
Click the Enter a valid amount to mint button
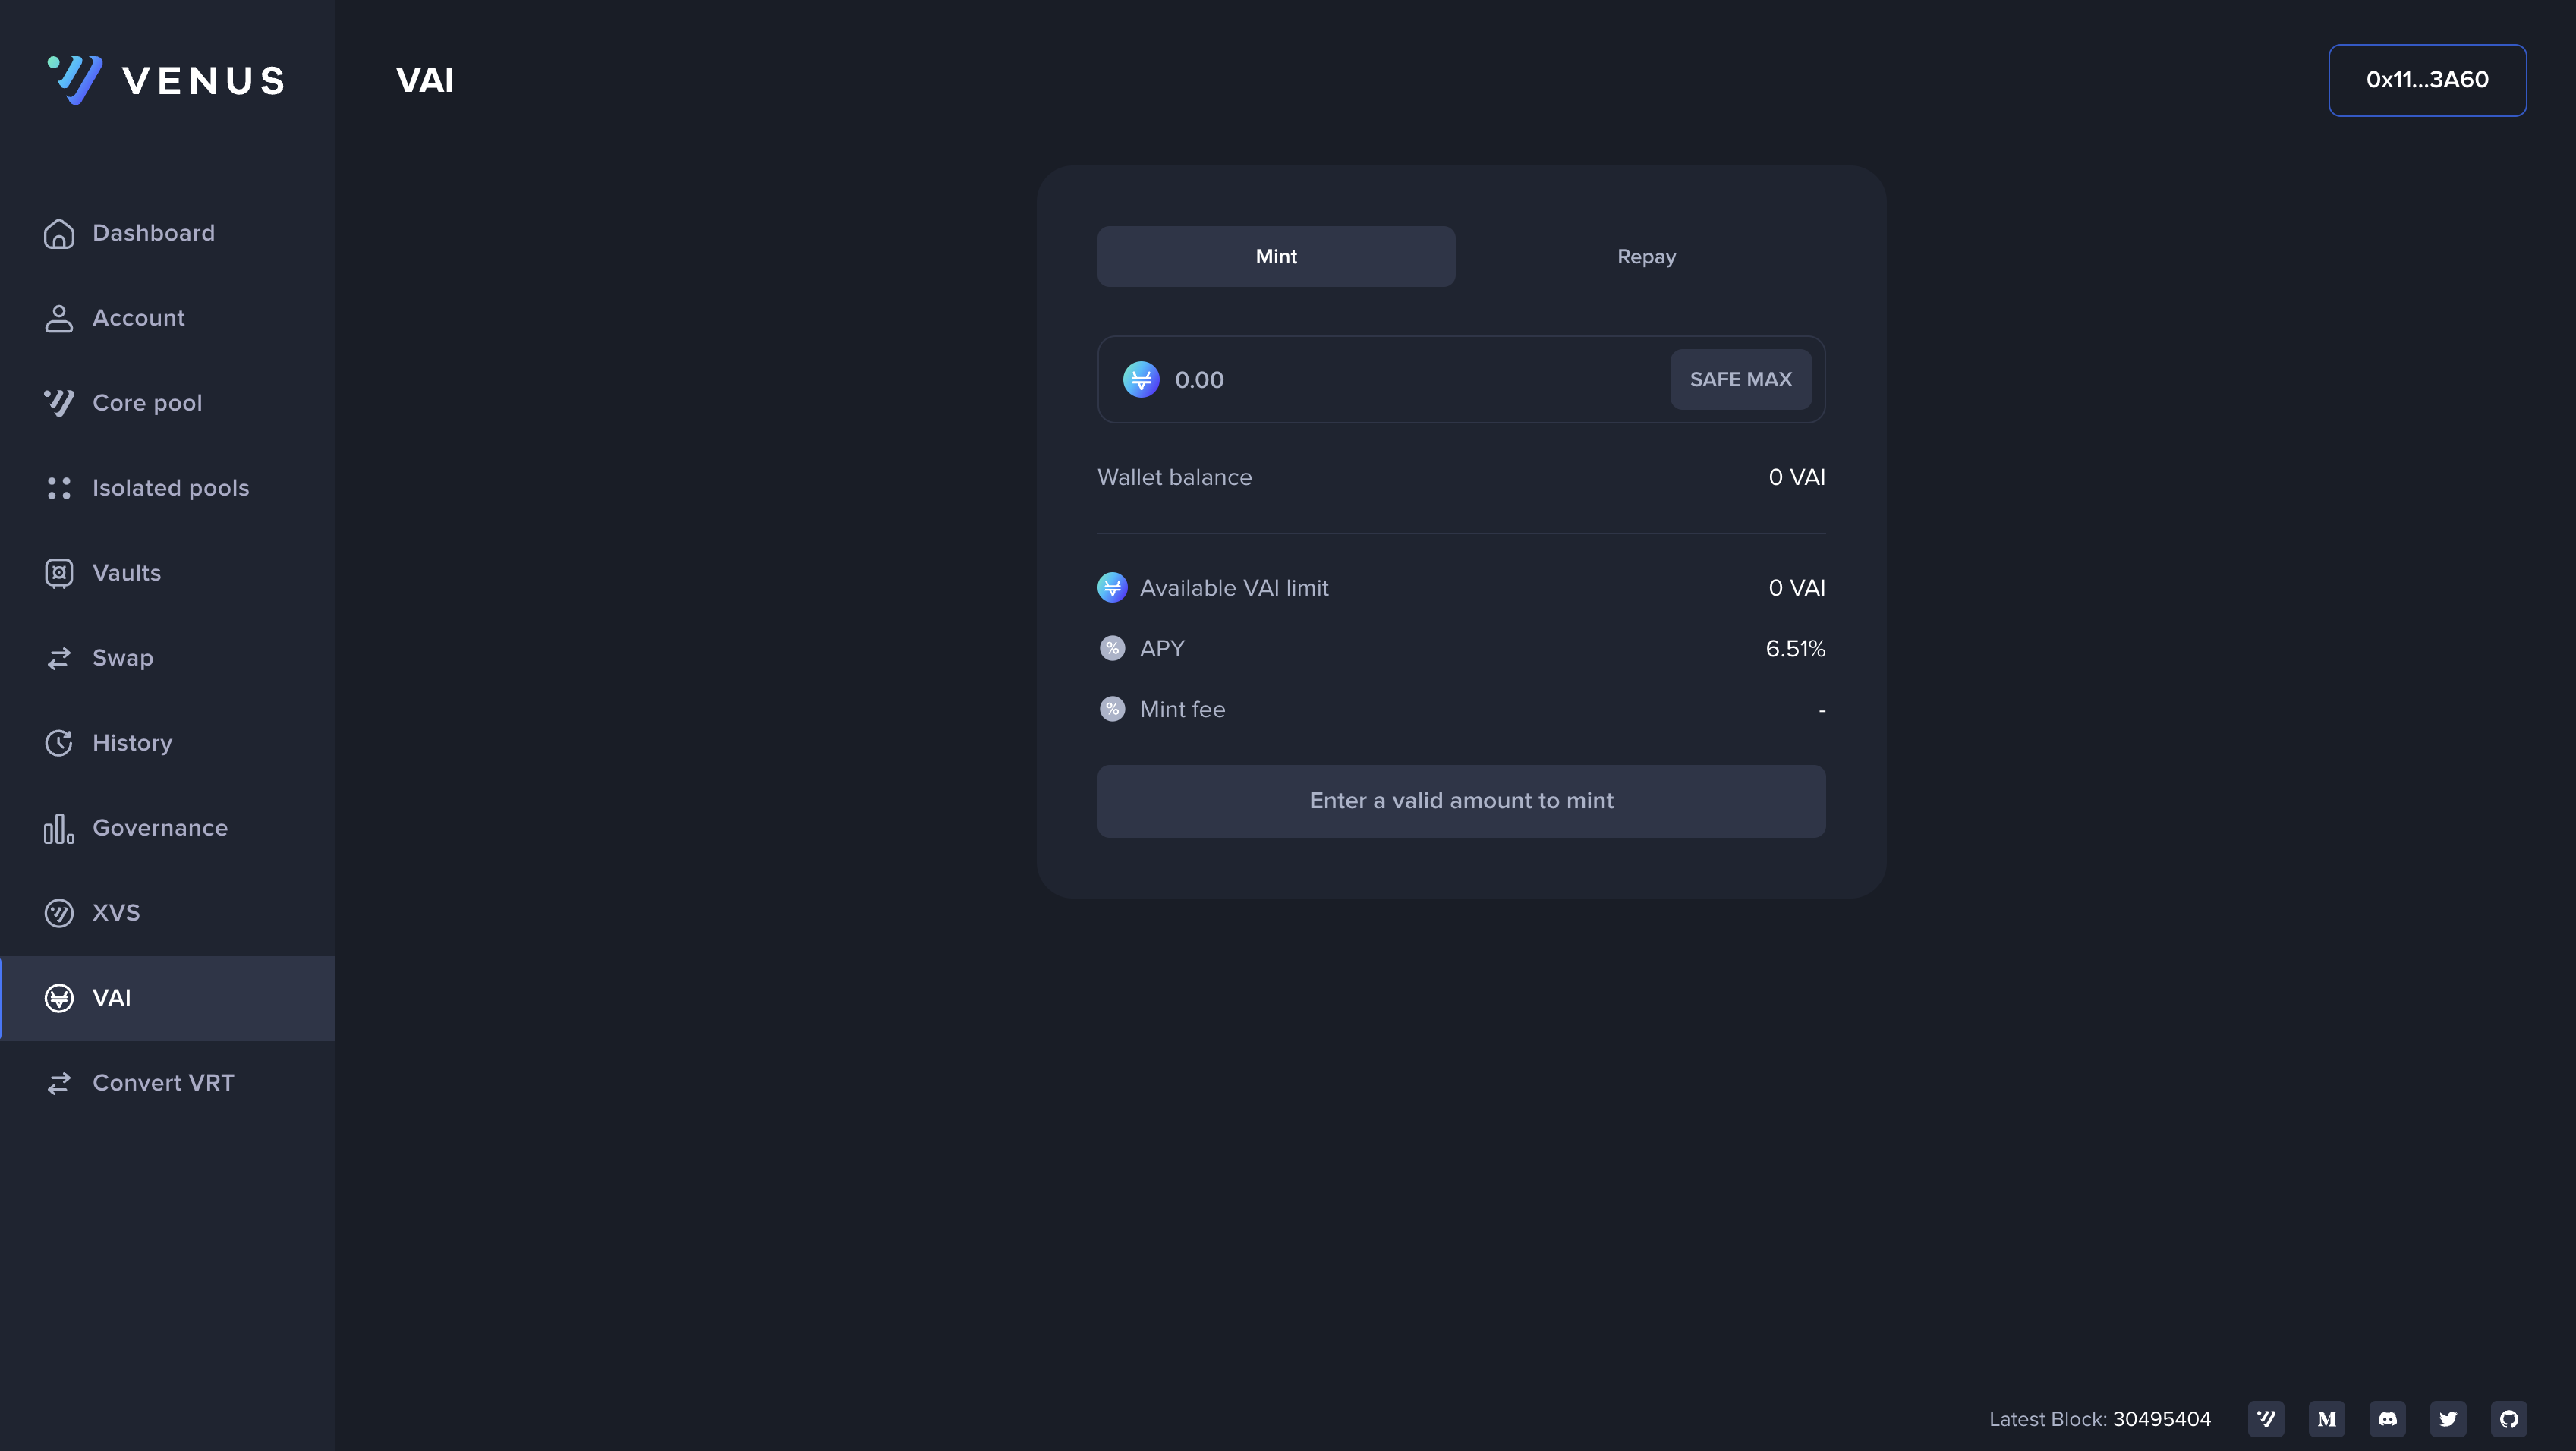(x=1461, y=801)
